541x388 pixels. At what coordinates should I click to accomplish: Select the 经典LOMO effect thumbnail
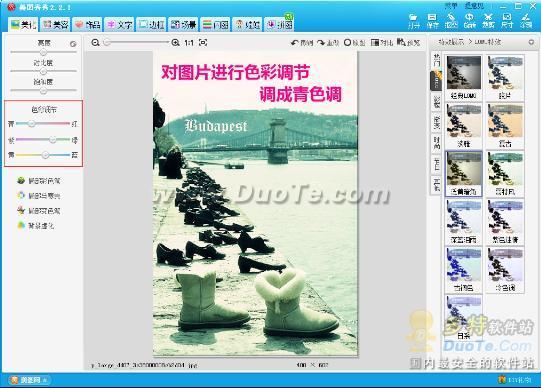(x=464, y=77)
